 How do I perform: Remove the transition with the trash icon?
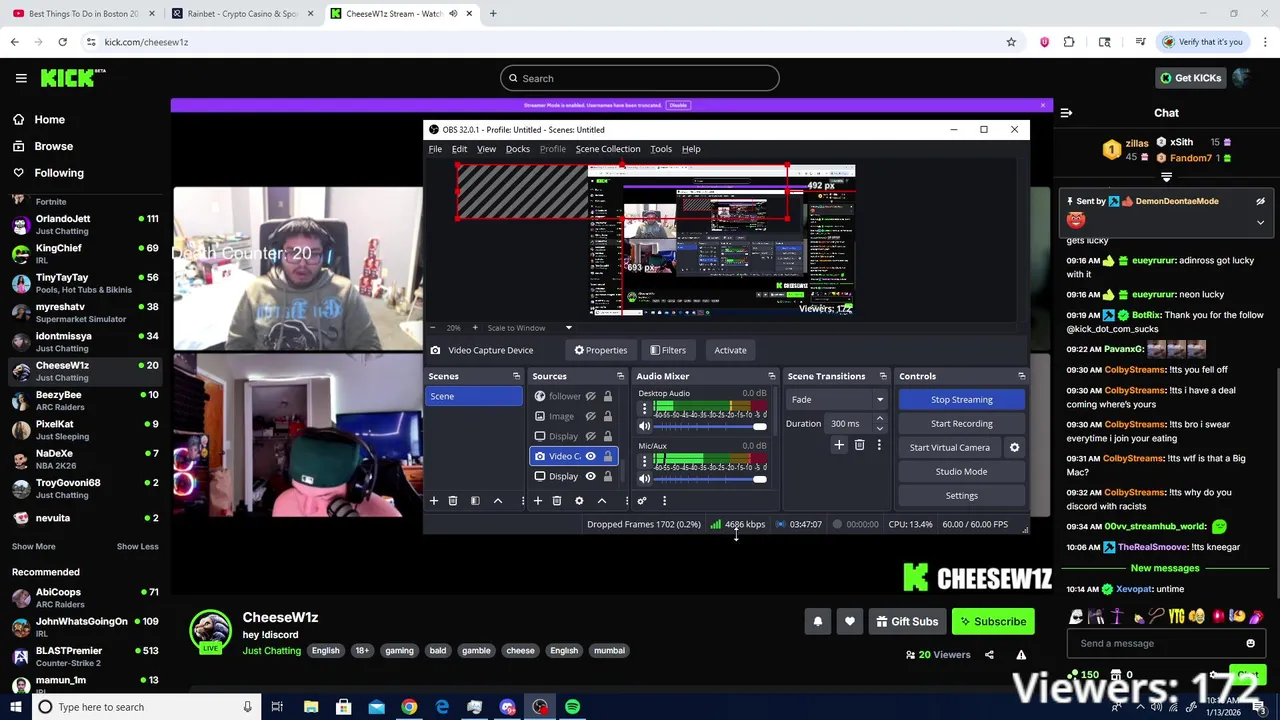pyautogui.click(x=859, y=445)
